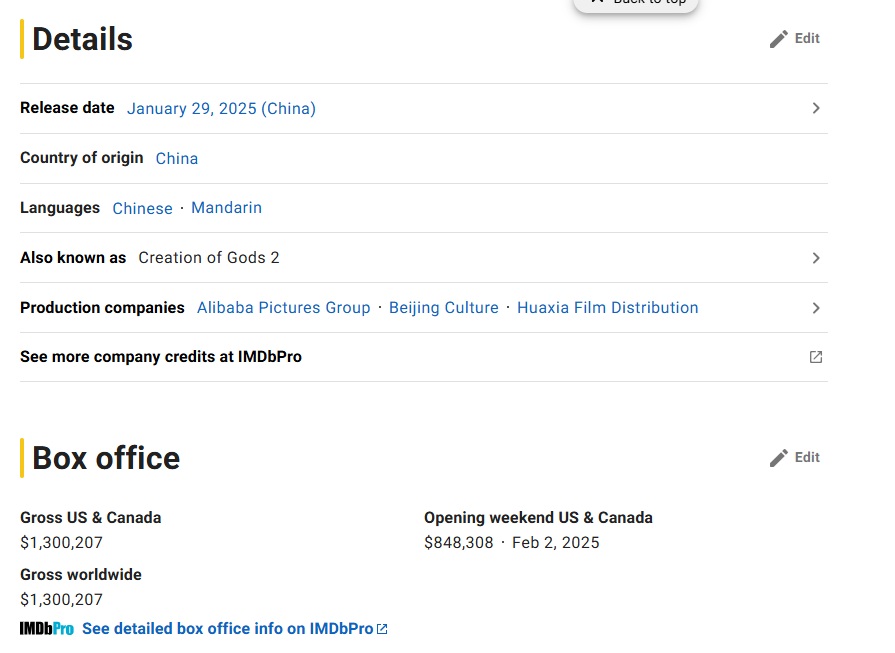The width and height of the screenshot is (895, 653).
Task: Open See detailed box office info on IMDbPro
Action: (228, 628)
